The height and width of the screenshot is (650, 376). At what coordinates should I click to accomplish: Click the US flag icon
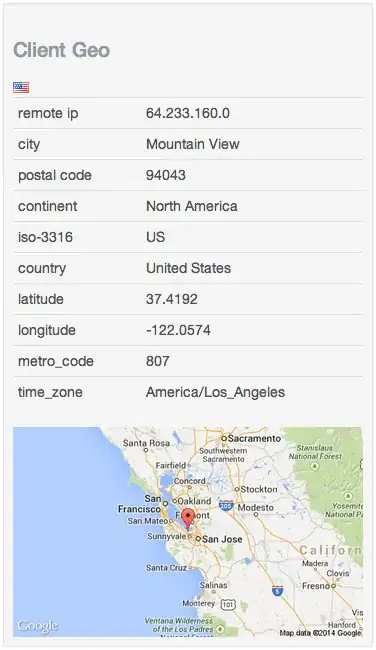[21, 87]
